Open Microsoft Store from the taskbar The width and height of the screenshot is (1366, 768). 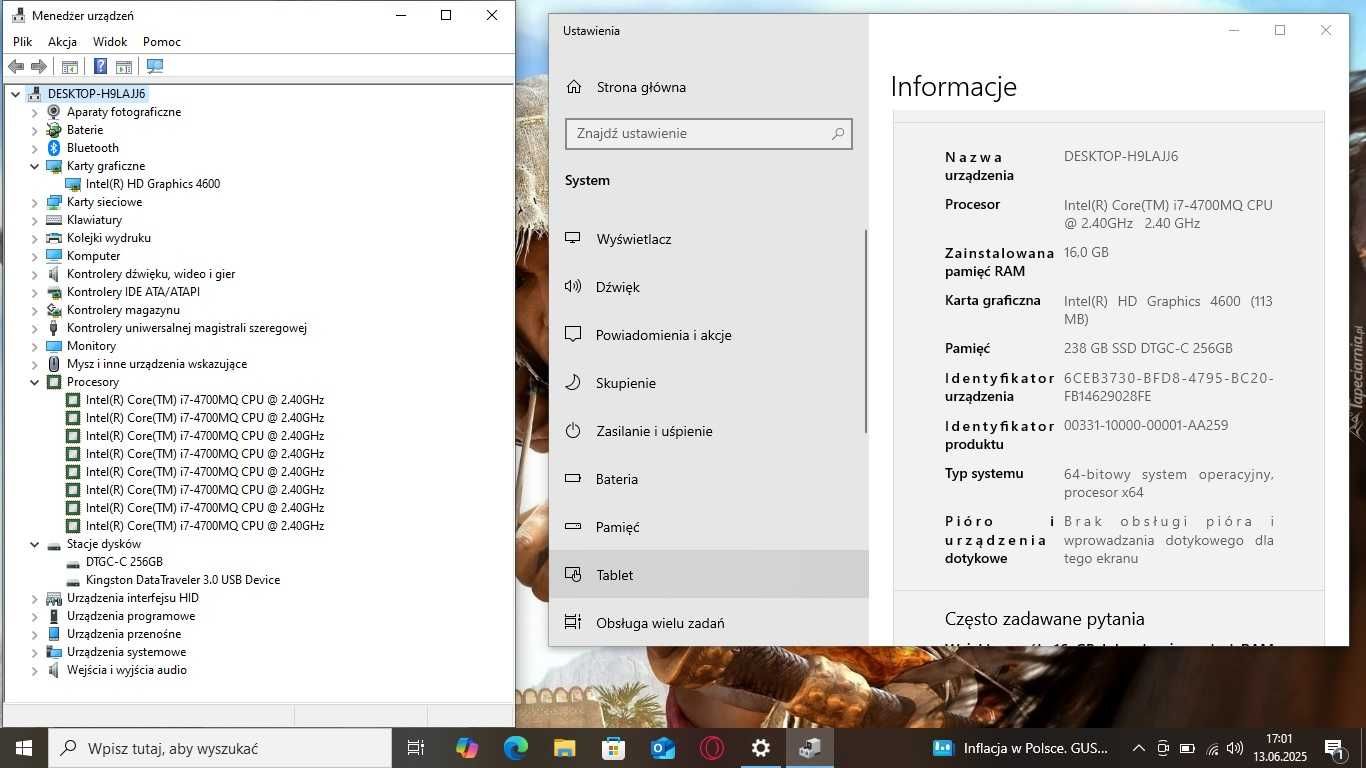[x=614, y=748]
